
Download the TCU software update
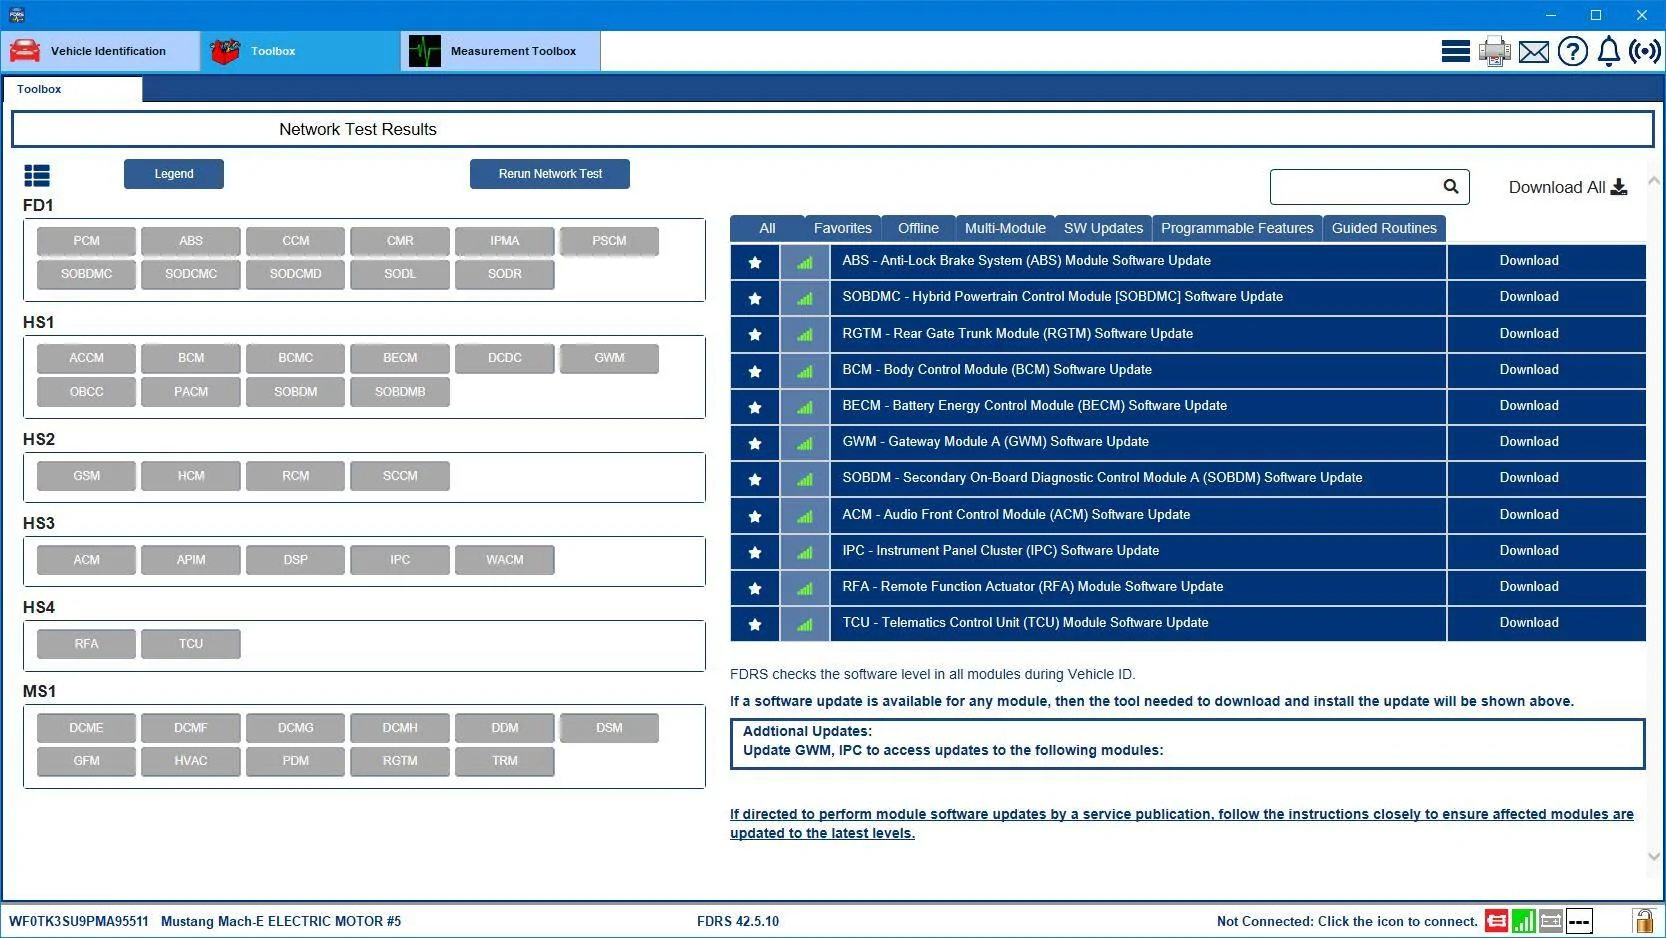(x=1529, y=623)
